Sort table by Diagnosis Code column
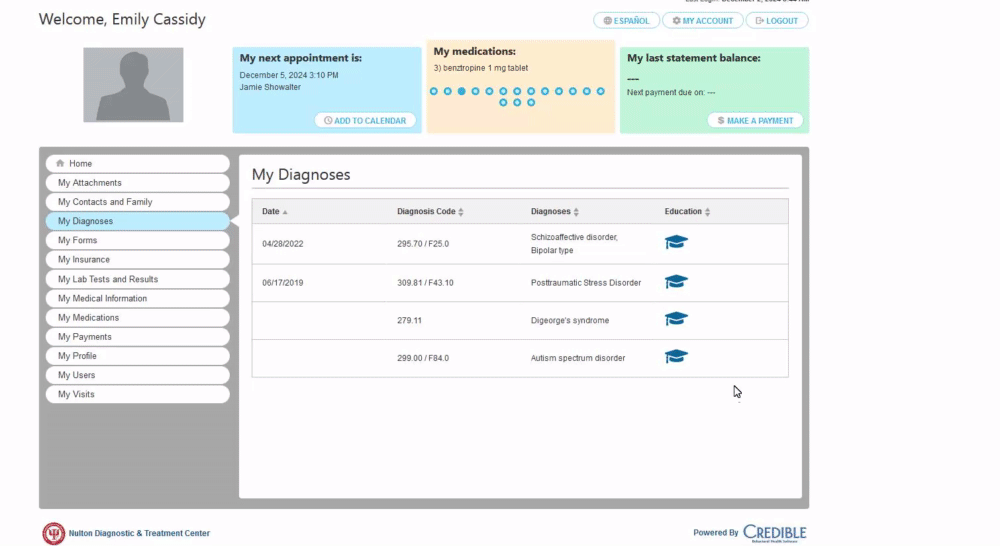This screenshot has width=1000, height=546. 430,211
